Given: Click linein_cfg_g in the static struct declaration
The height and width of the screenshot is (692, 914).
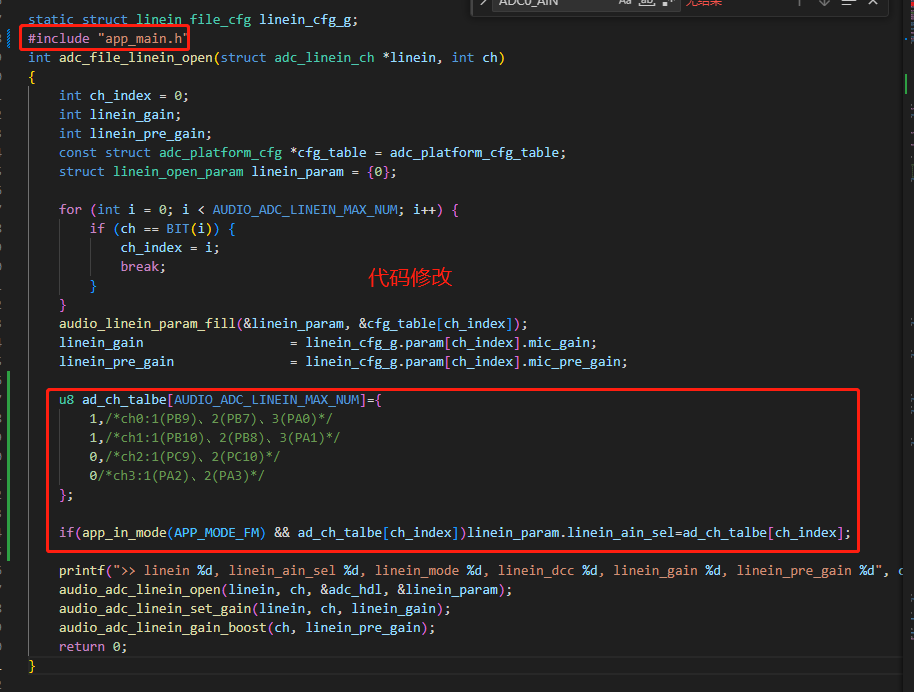Looking at the screenshot, I should click(305, 20).
